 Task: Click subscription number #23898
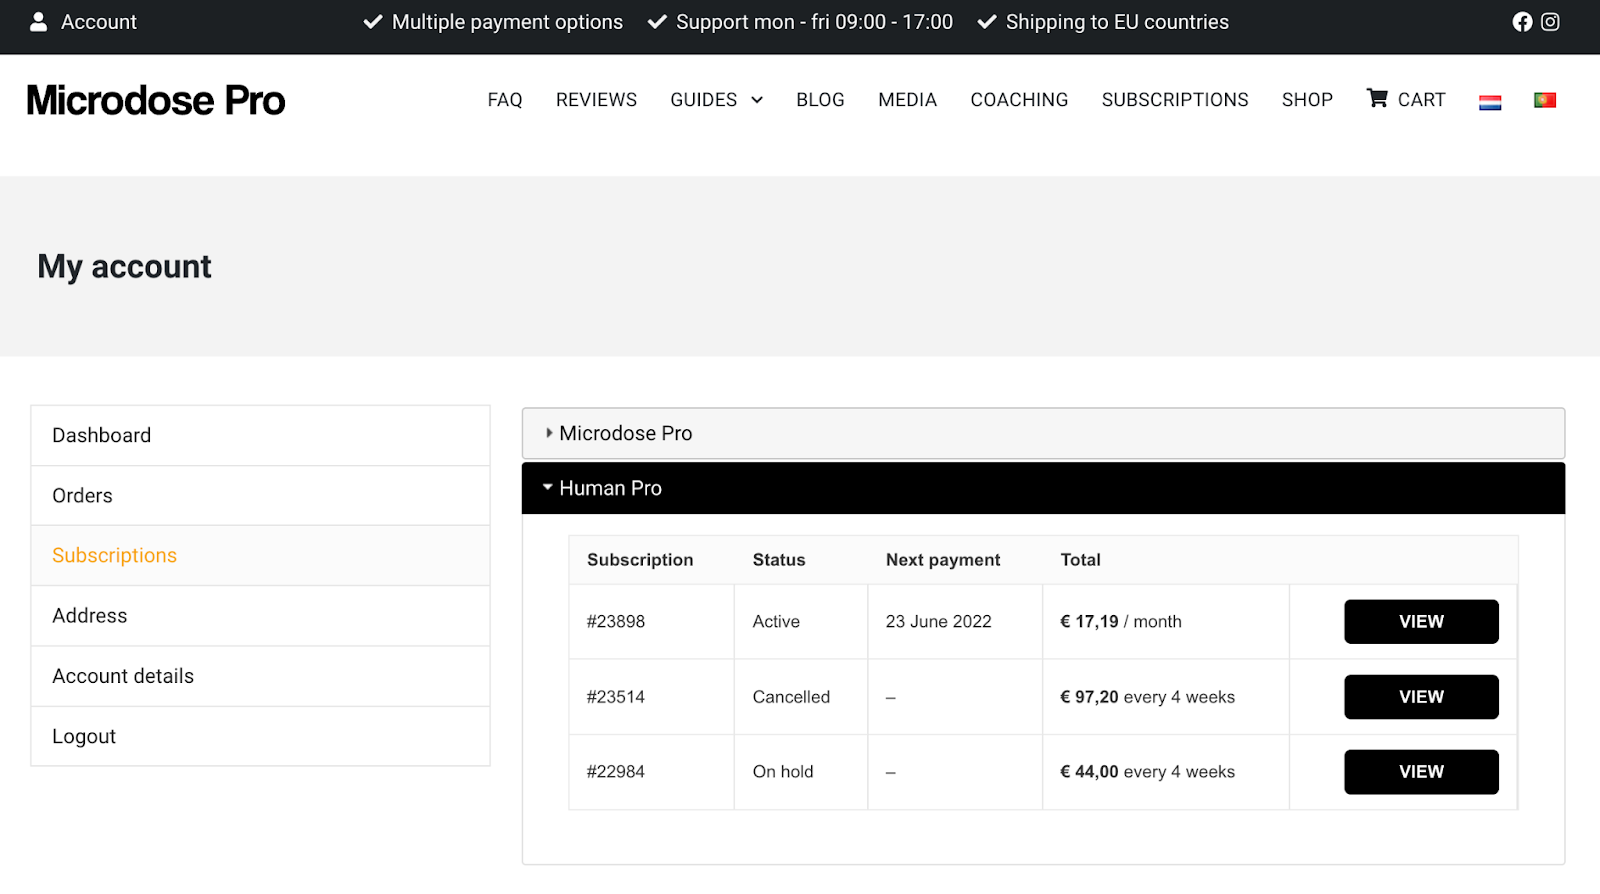[616, 622]
